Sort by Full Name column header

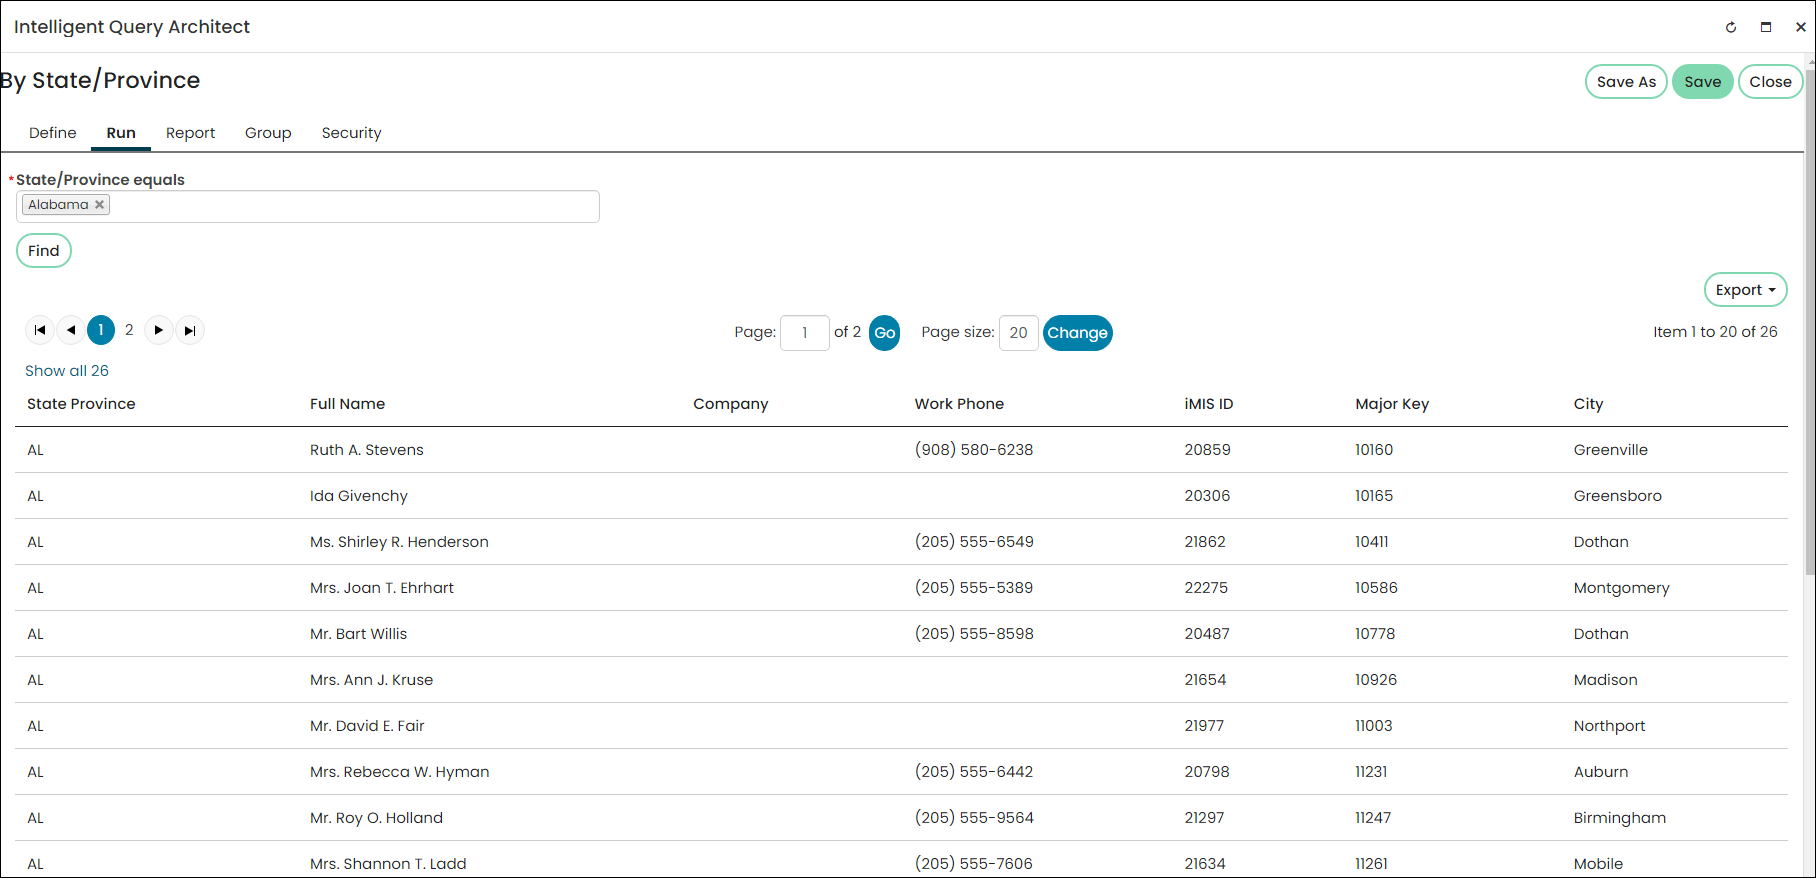[x=347, y=404]
